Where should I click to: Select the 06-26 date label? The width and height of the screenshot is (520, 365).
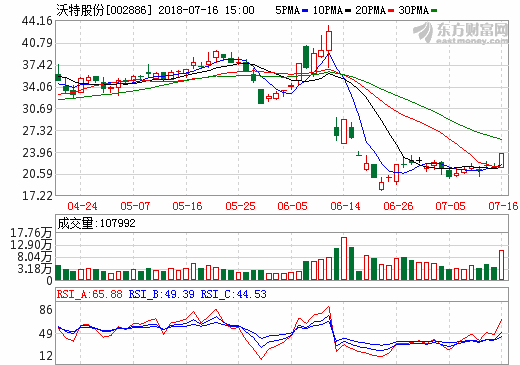coord(398,206)
